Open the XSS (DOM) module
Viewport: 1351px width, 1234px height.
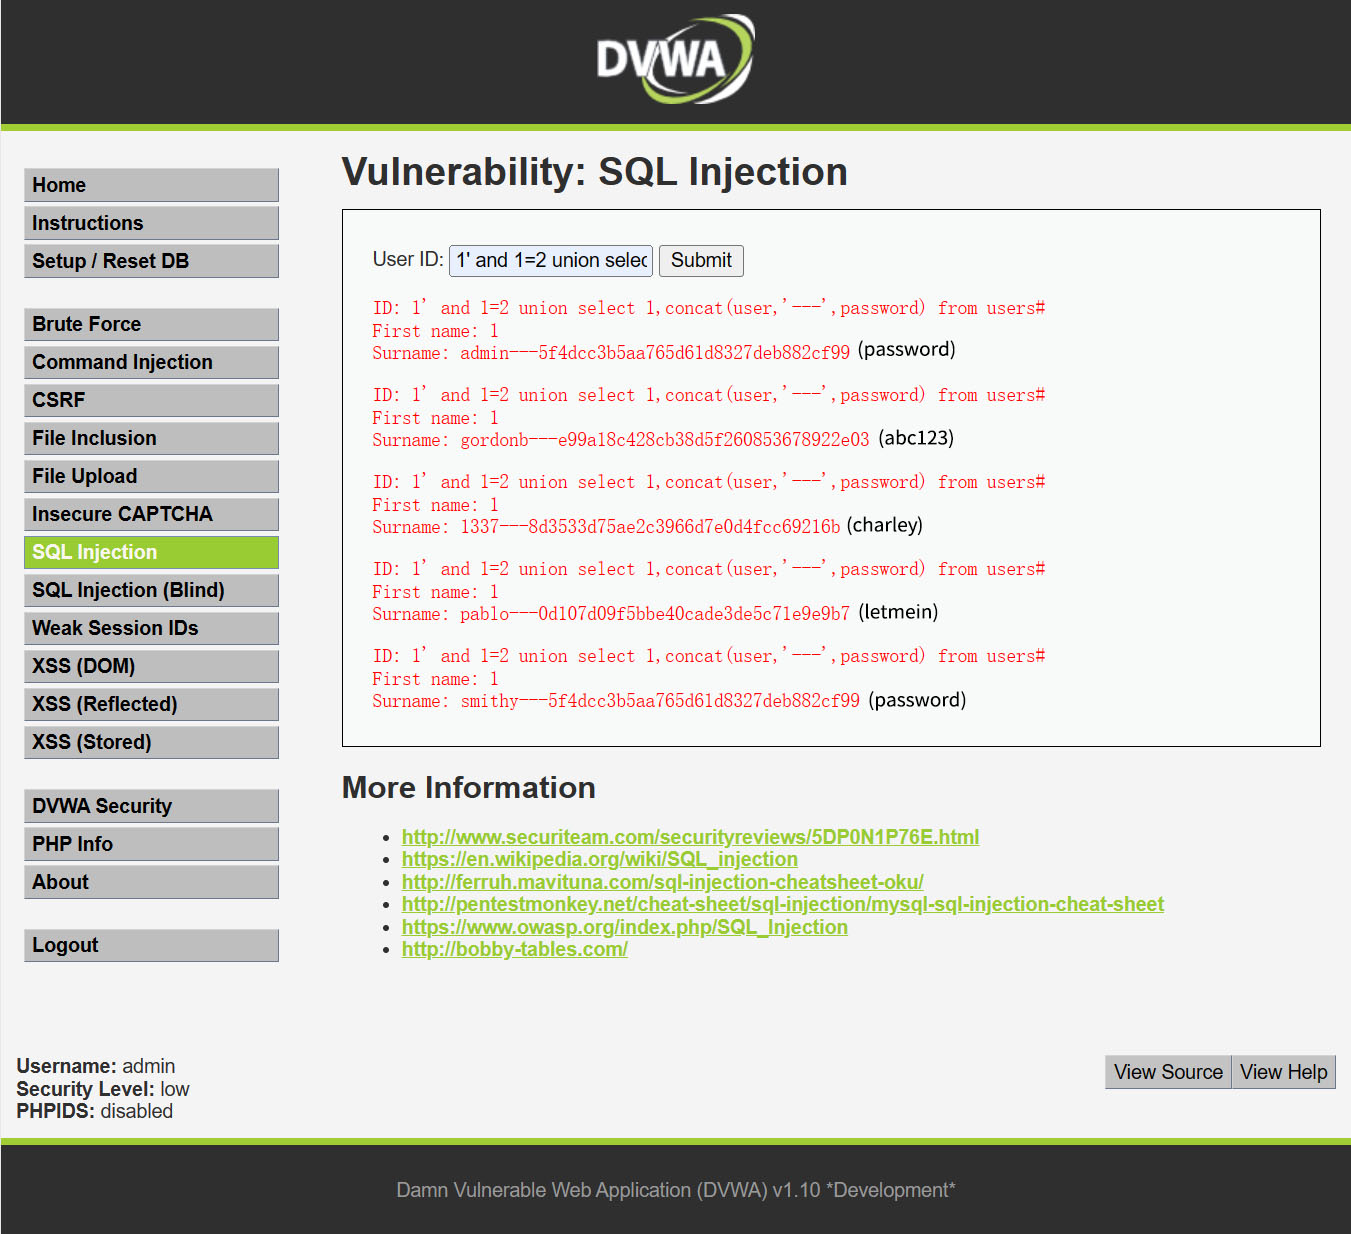click(151, 666)
